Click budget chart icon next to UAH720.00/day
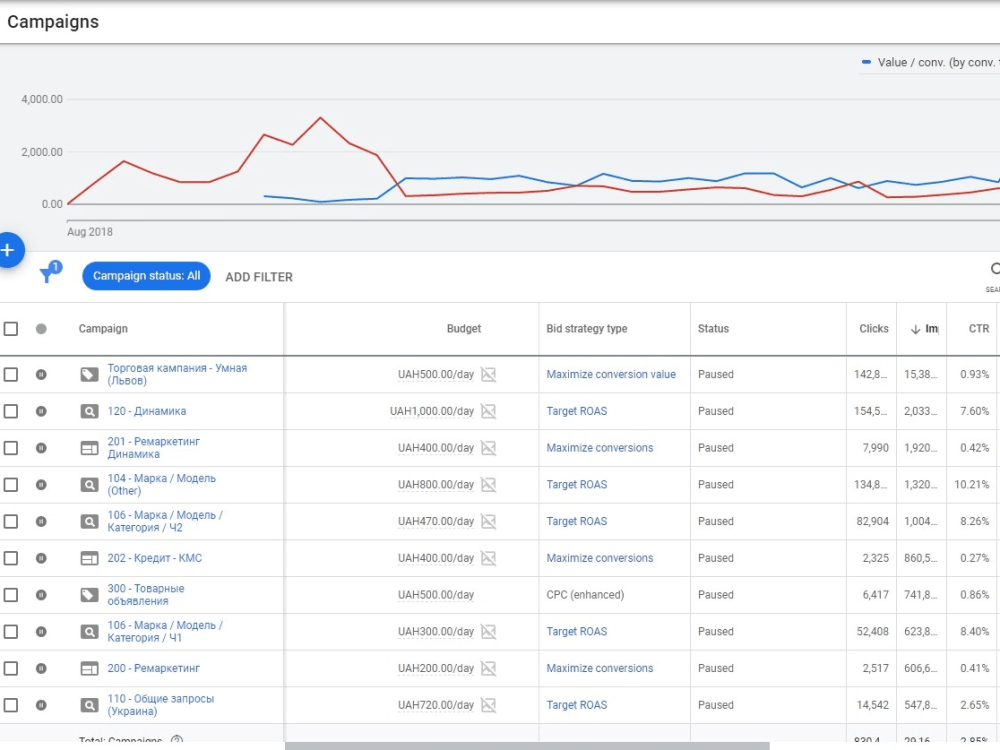The width and height of the screenshot is (1000, 750). coord(489,705)
